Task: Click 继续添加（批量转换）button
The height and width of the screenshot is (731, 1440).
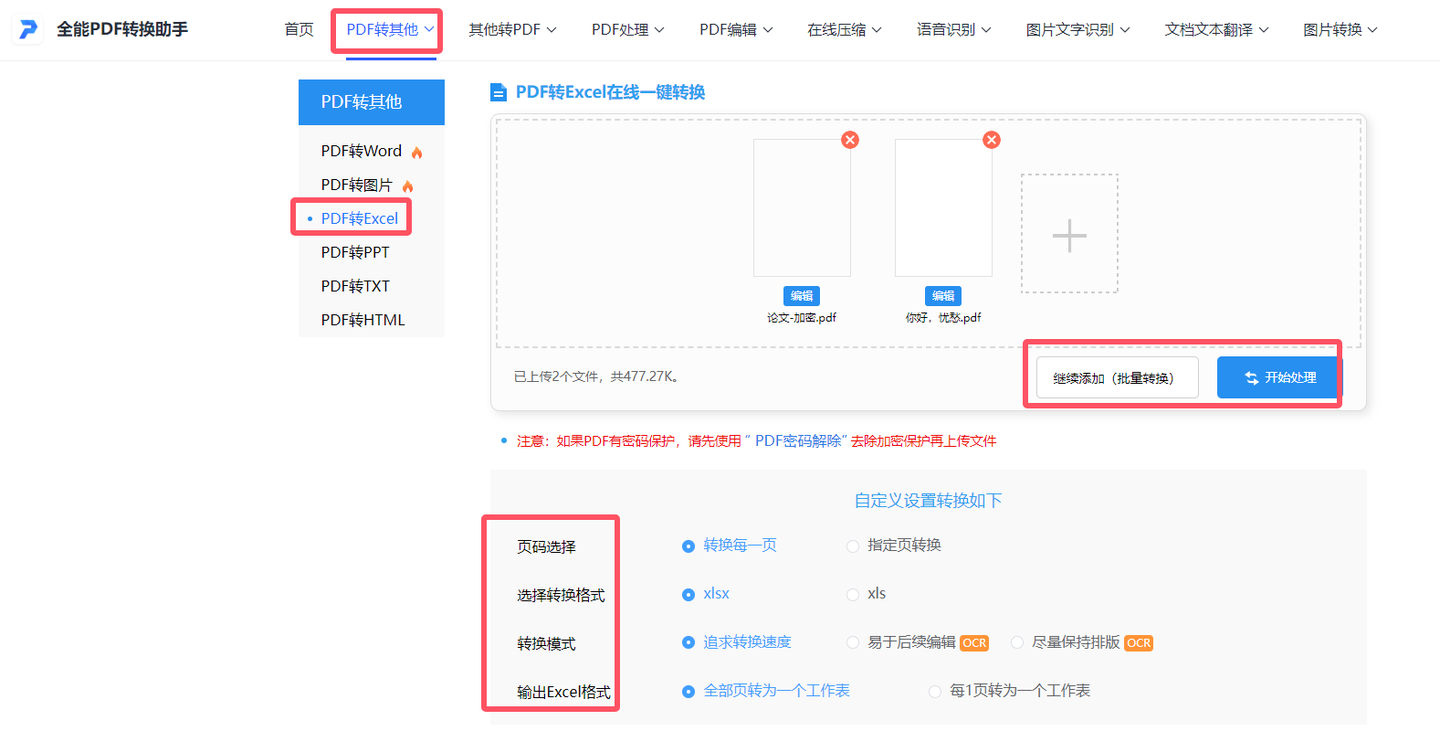Action: [x=1117, y=378]
